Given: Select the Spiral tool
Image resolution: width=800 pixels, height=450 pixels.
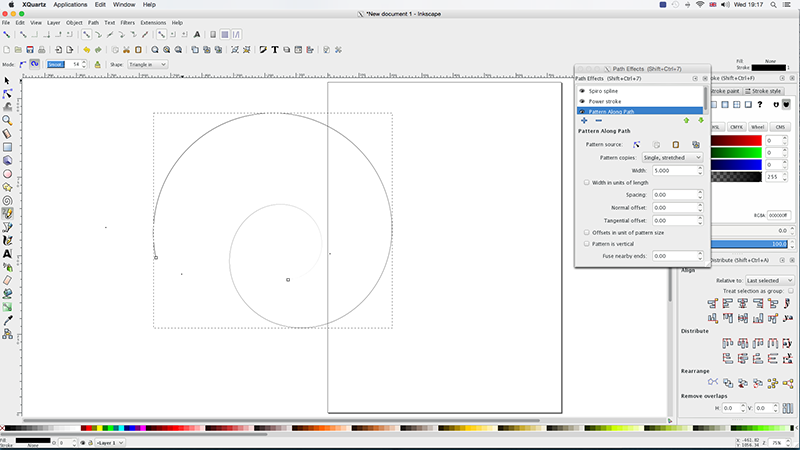Looking at the screenshot, I should [x=7, y=201].
